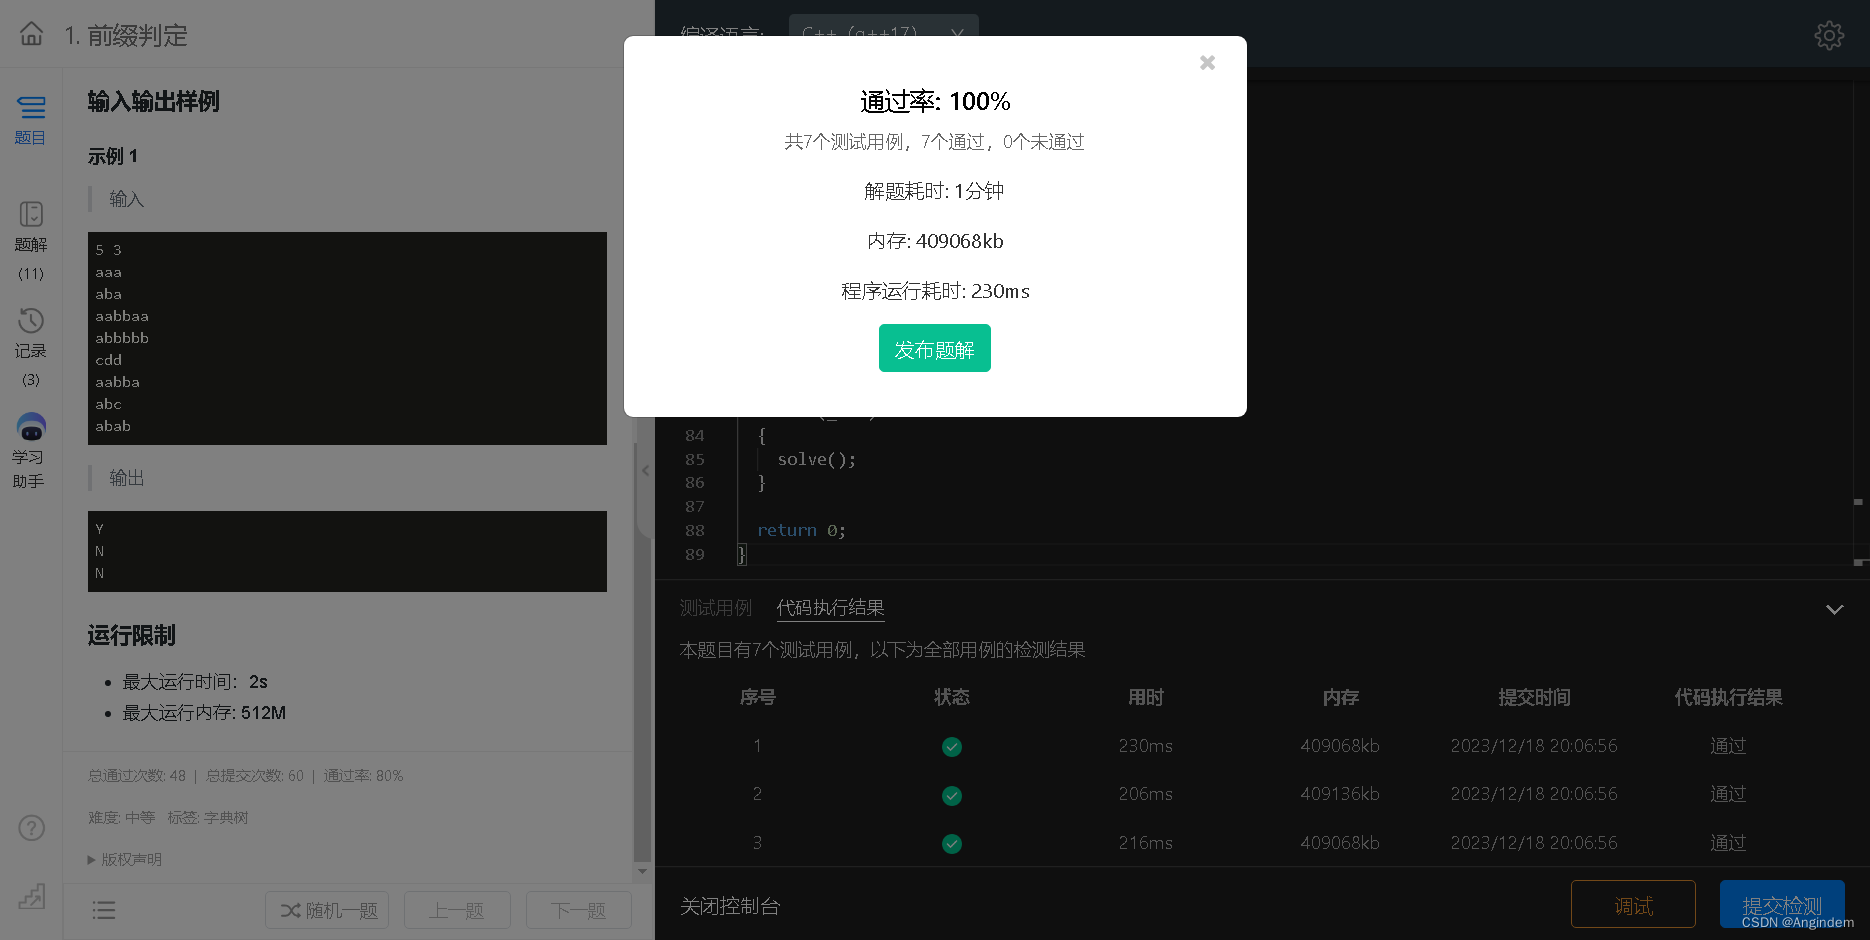1870x940 pixels.
Task: Click 总通过次数: 48 statistic
Action: coord(137,775)
